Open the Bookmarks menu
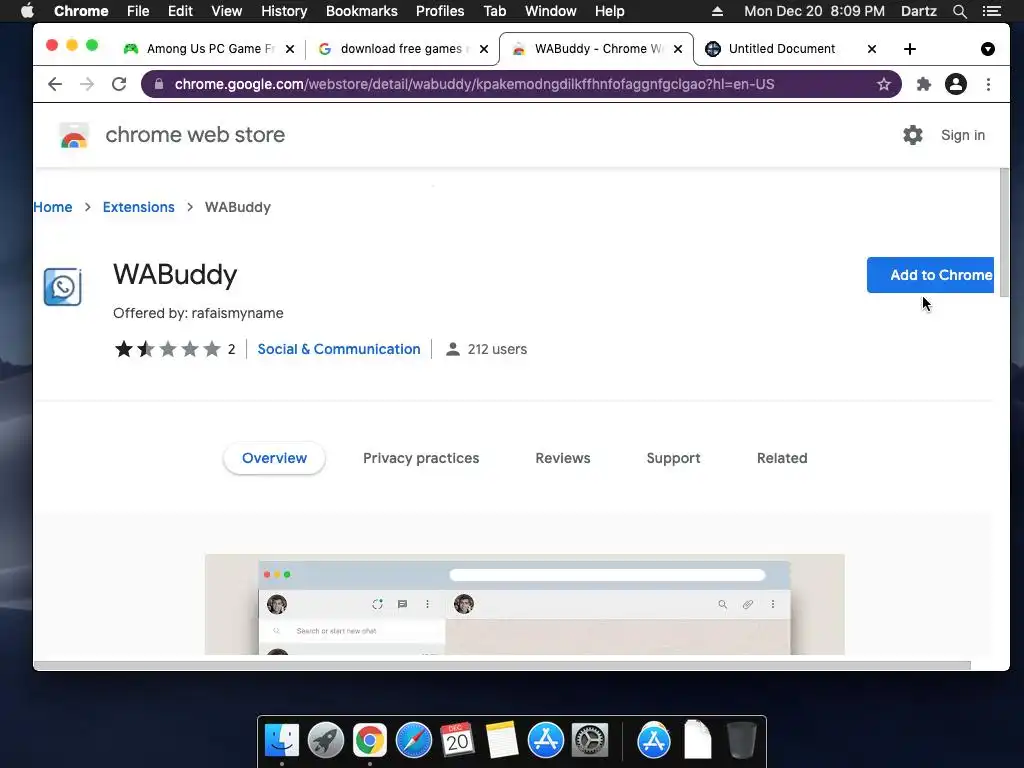 pyautogui.click(x=362, y=11)
